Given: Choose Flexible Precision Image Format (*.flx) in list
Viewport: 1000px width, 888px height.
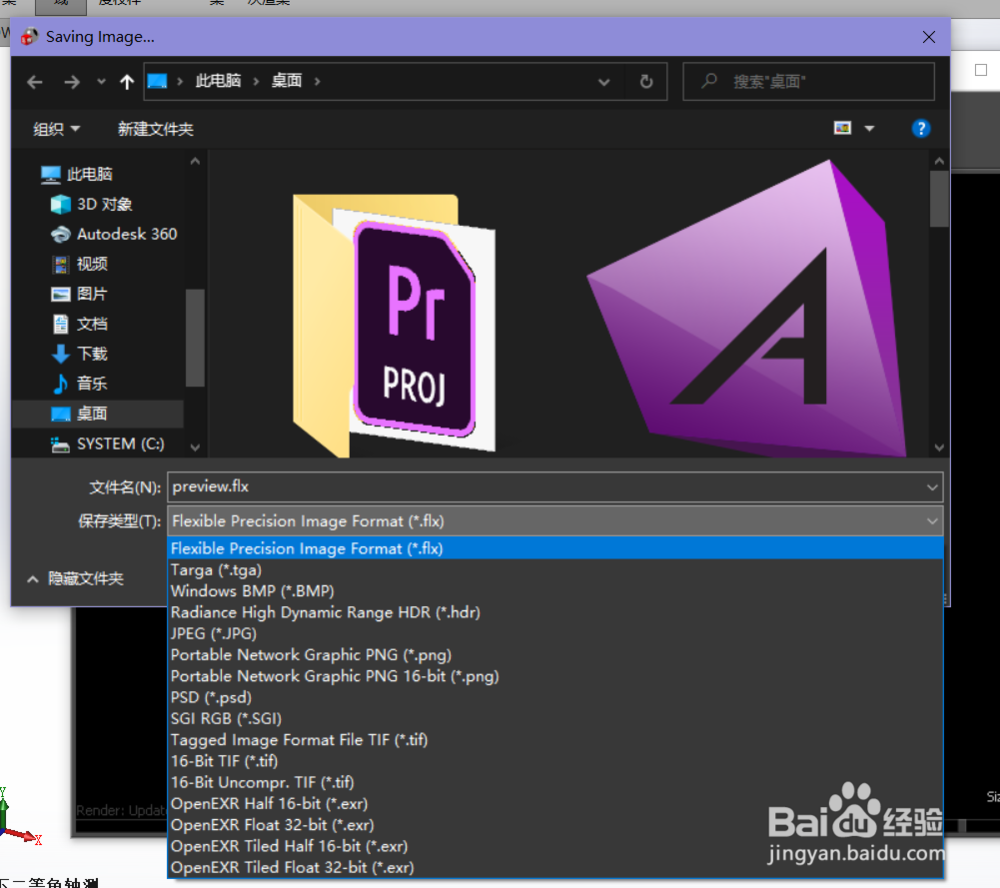Looking at the screenshot, I should (555, 549).
